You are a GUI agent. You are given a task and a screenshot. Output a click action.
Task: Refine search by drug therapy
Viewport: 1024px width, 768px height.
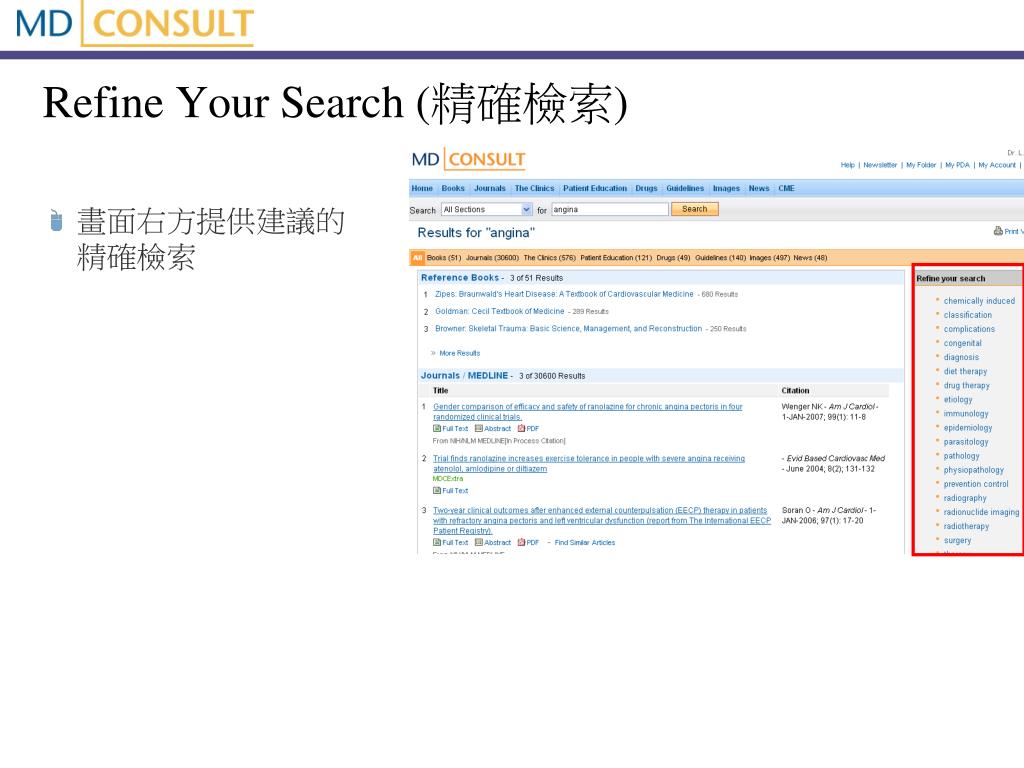pyautogui.click(x=967, y=385)
